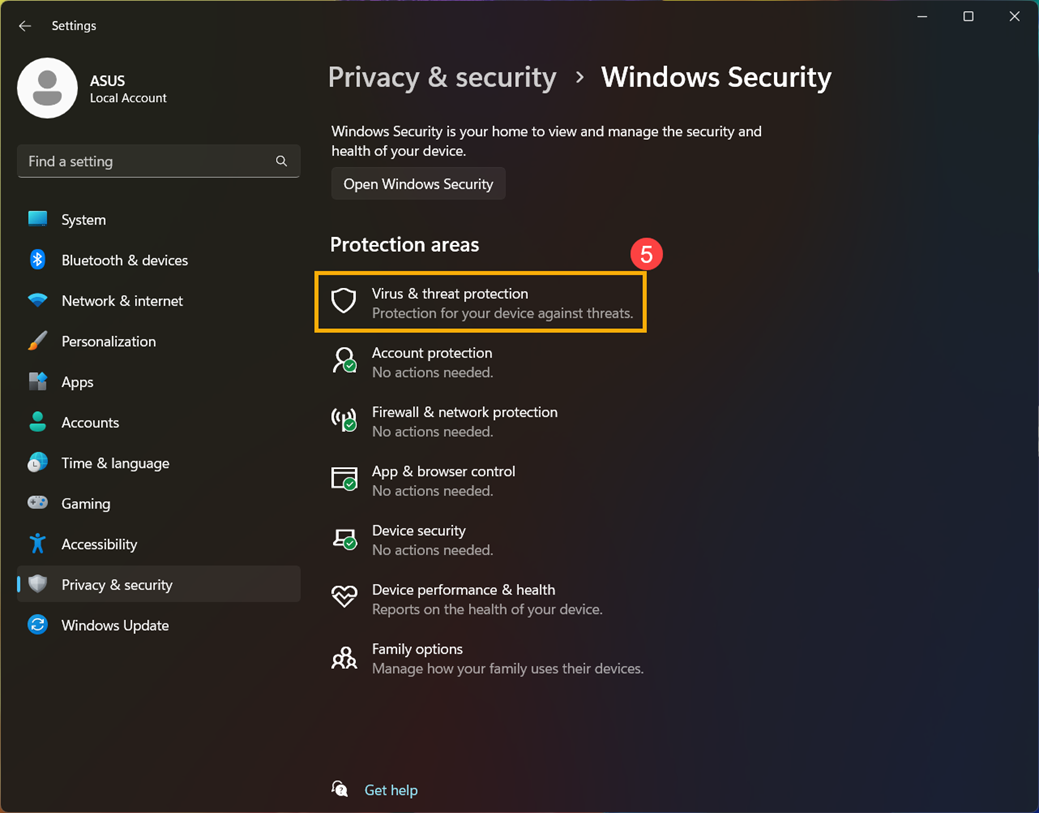Screen dimensions: 1039x813
Task: Click the Windows Update sync icon
Action: tap(38, 625)
